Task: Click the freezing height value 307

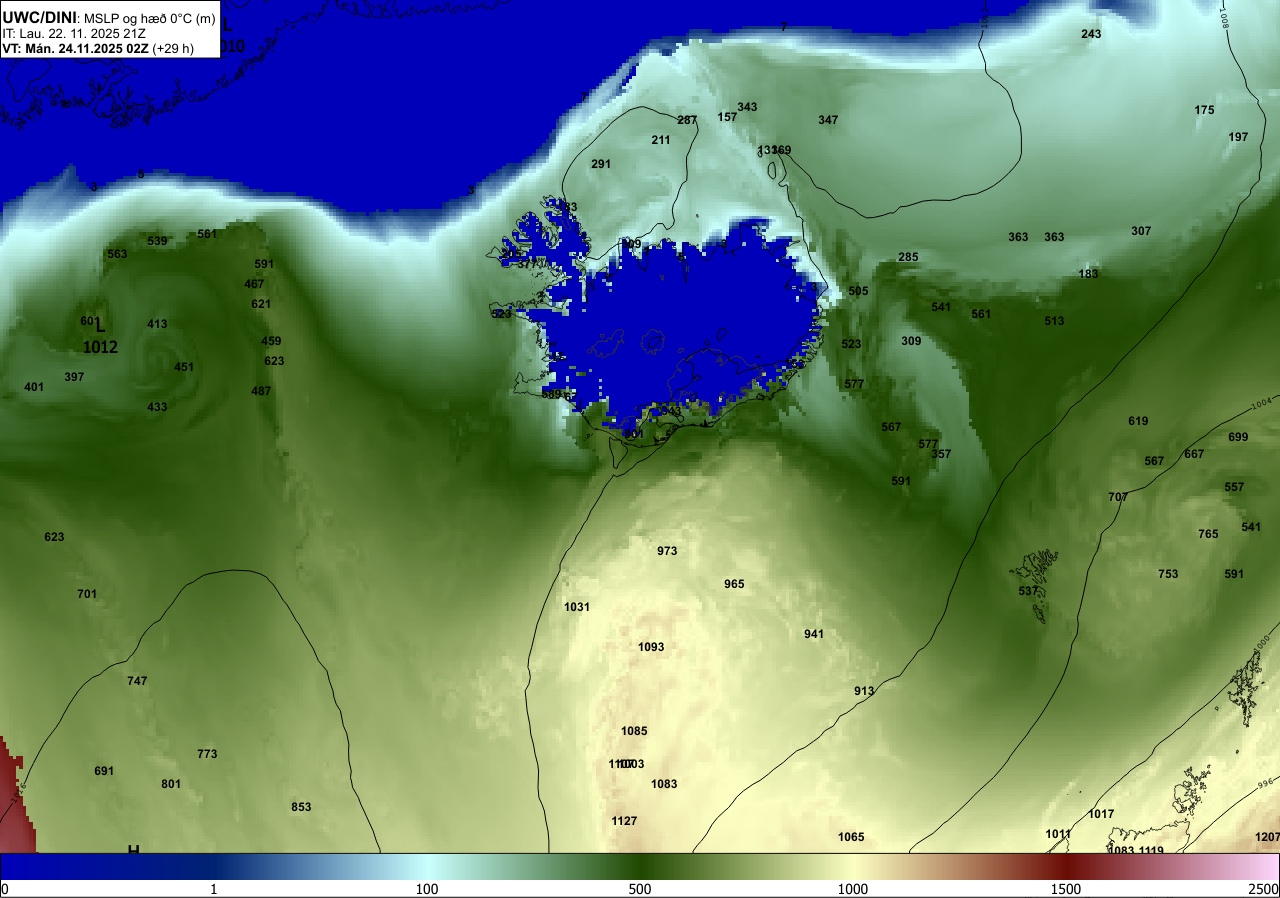Action: click(x=1141, y=231)
